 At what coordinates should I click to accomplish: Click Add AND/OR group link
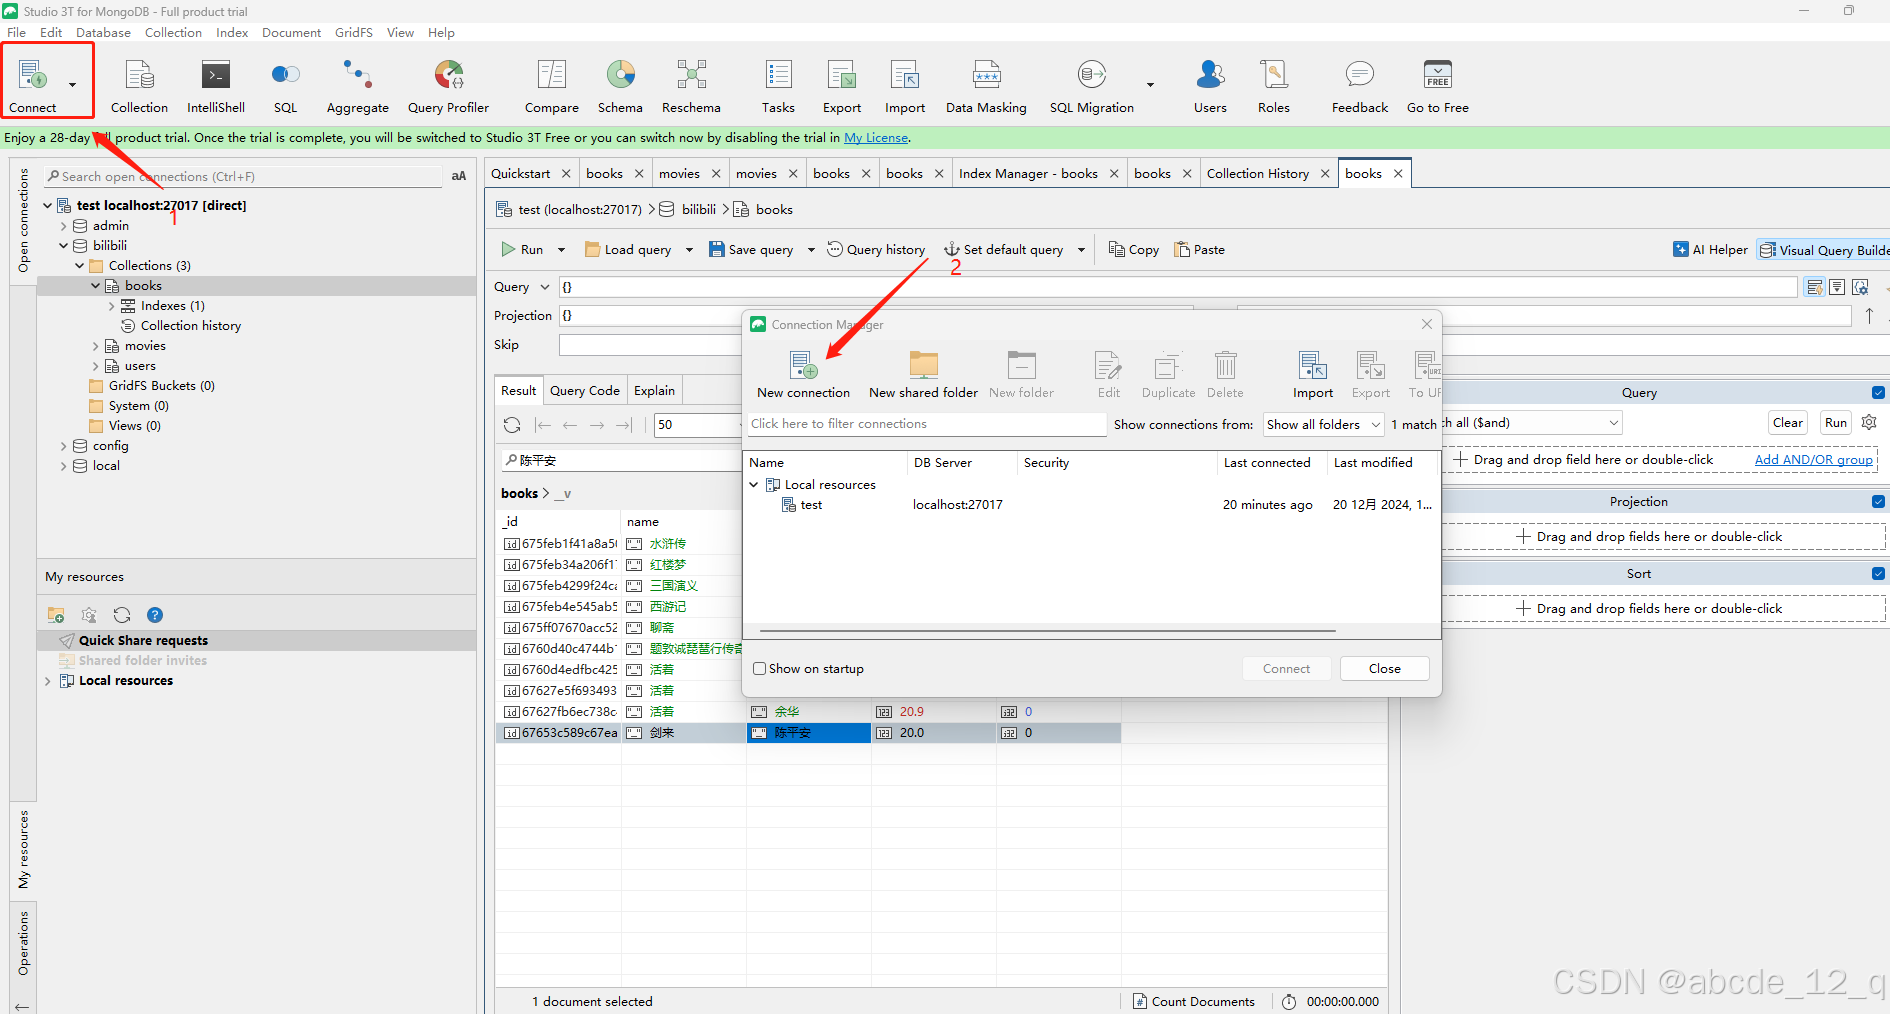coord(1813,460)
